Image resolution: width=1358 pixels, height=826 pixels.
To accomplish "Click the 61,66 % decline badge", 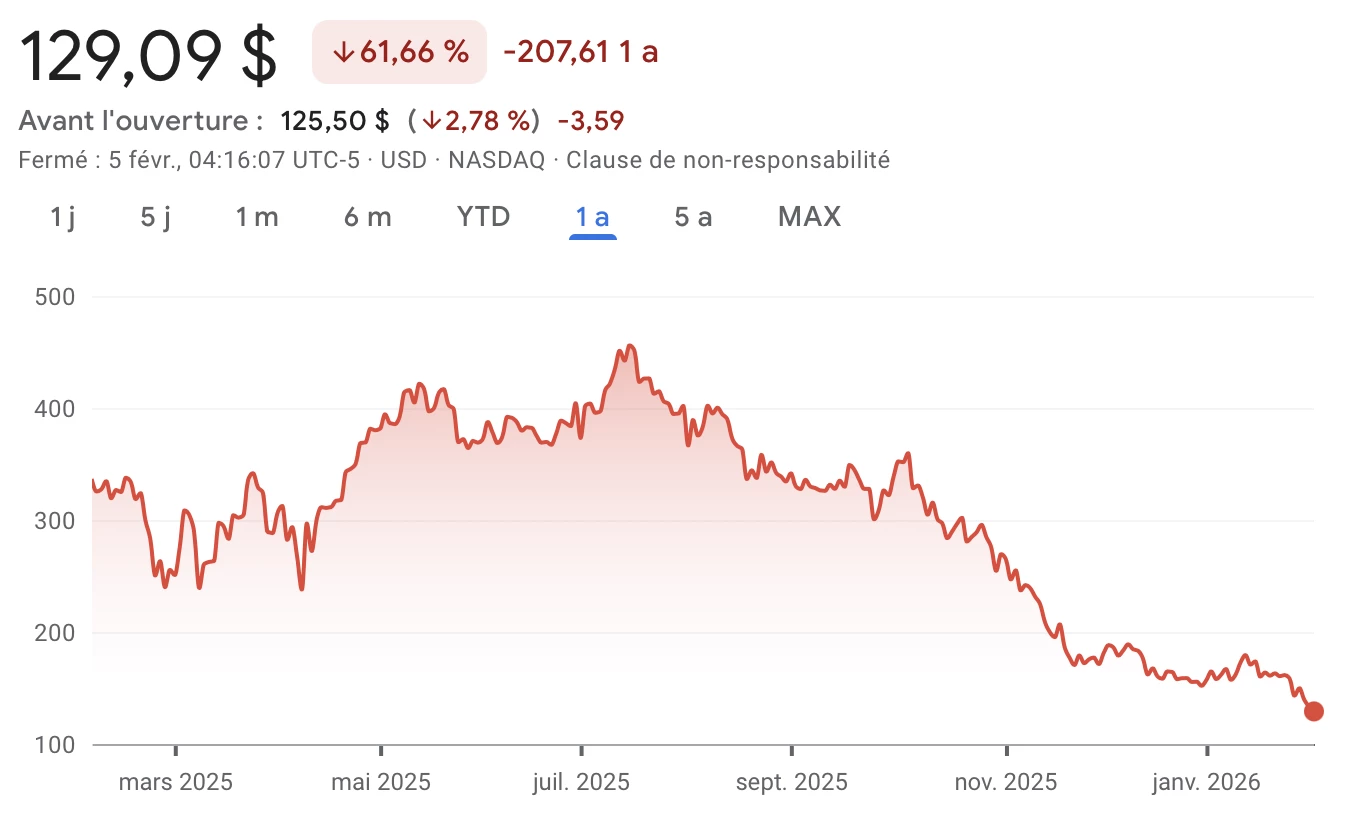I will pos(398,51).
